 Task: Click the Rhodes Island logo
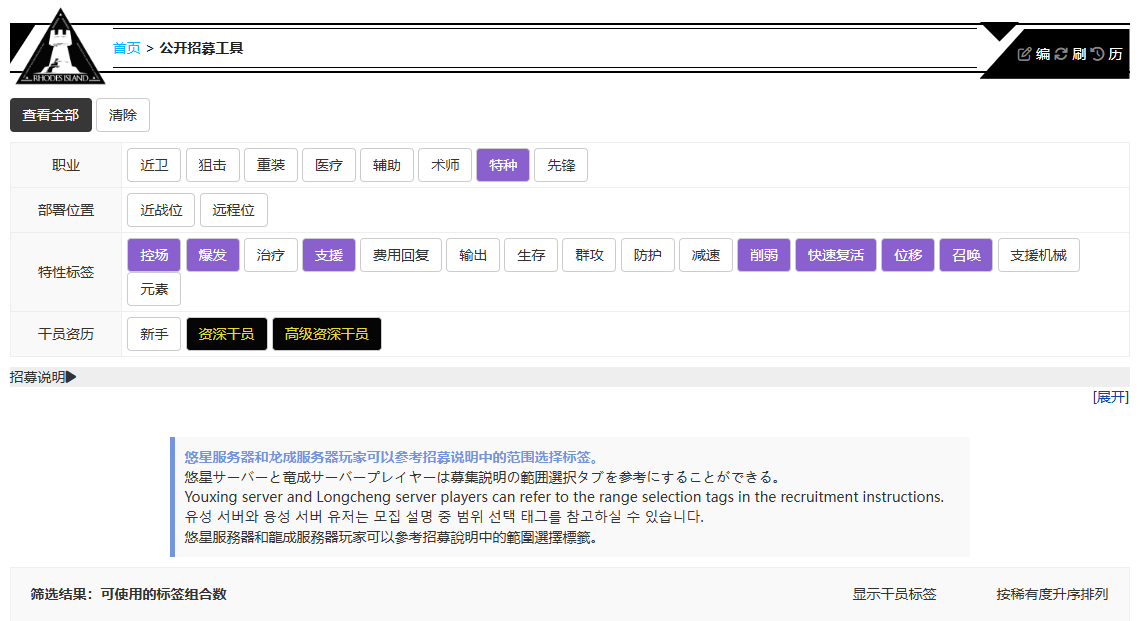pos(60,47)
